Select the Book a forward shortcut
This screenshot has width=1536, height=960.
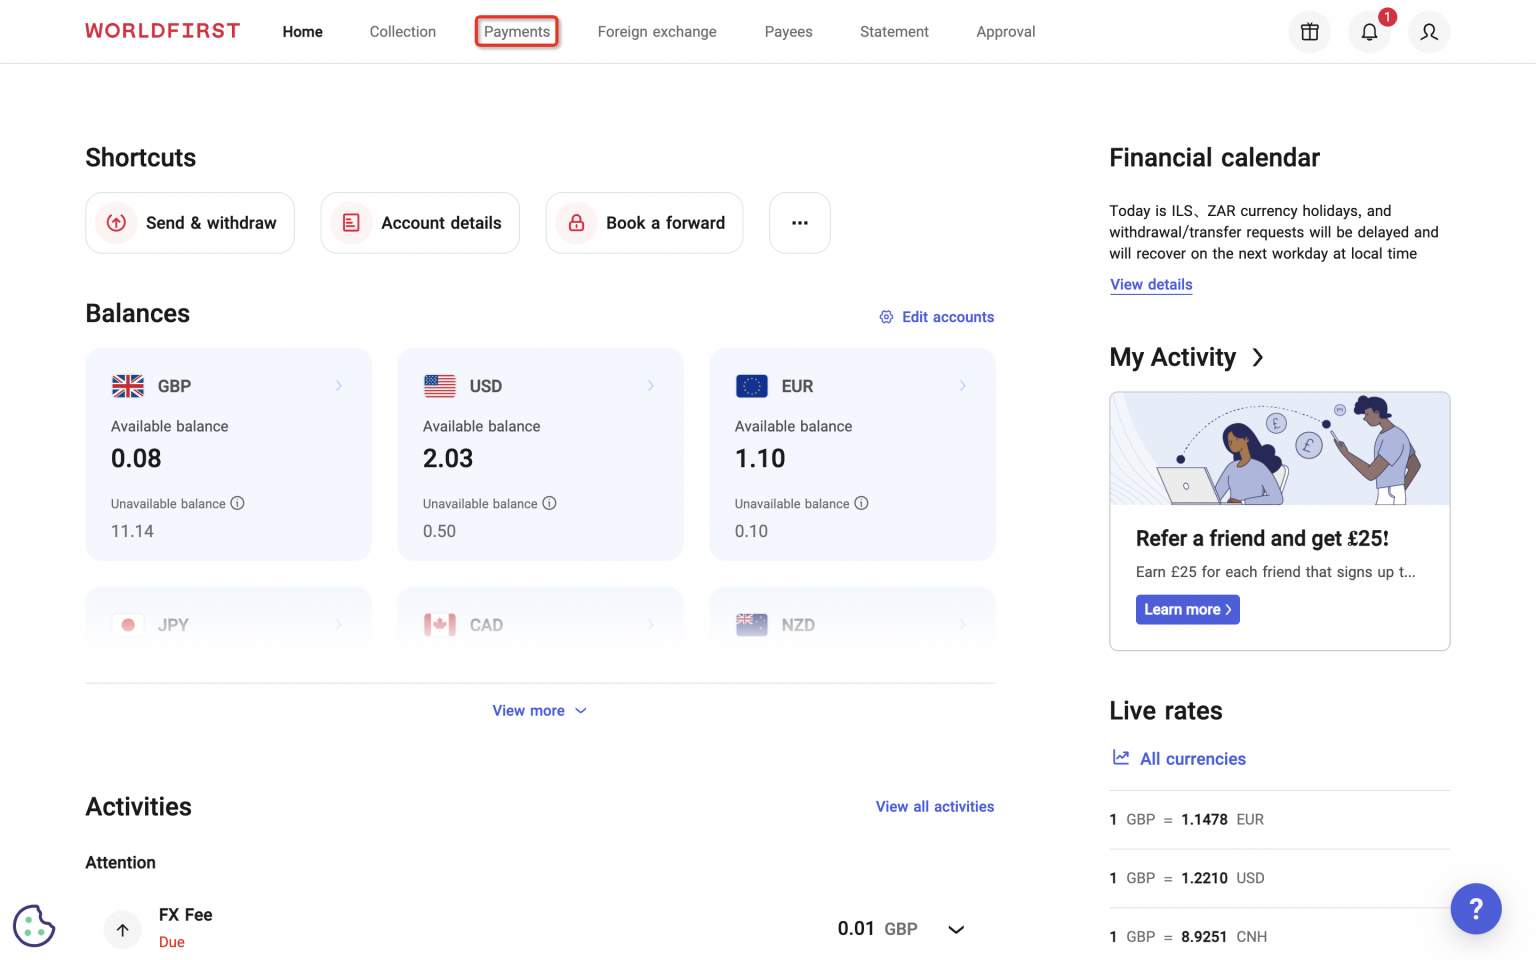click(644, 222)
